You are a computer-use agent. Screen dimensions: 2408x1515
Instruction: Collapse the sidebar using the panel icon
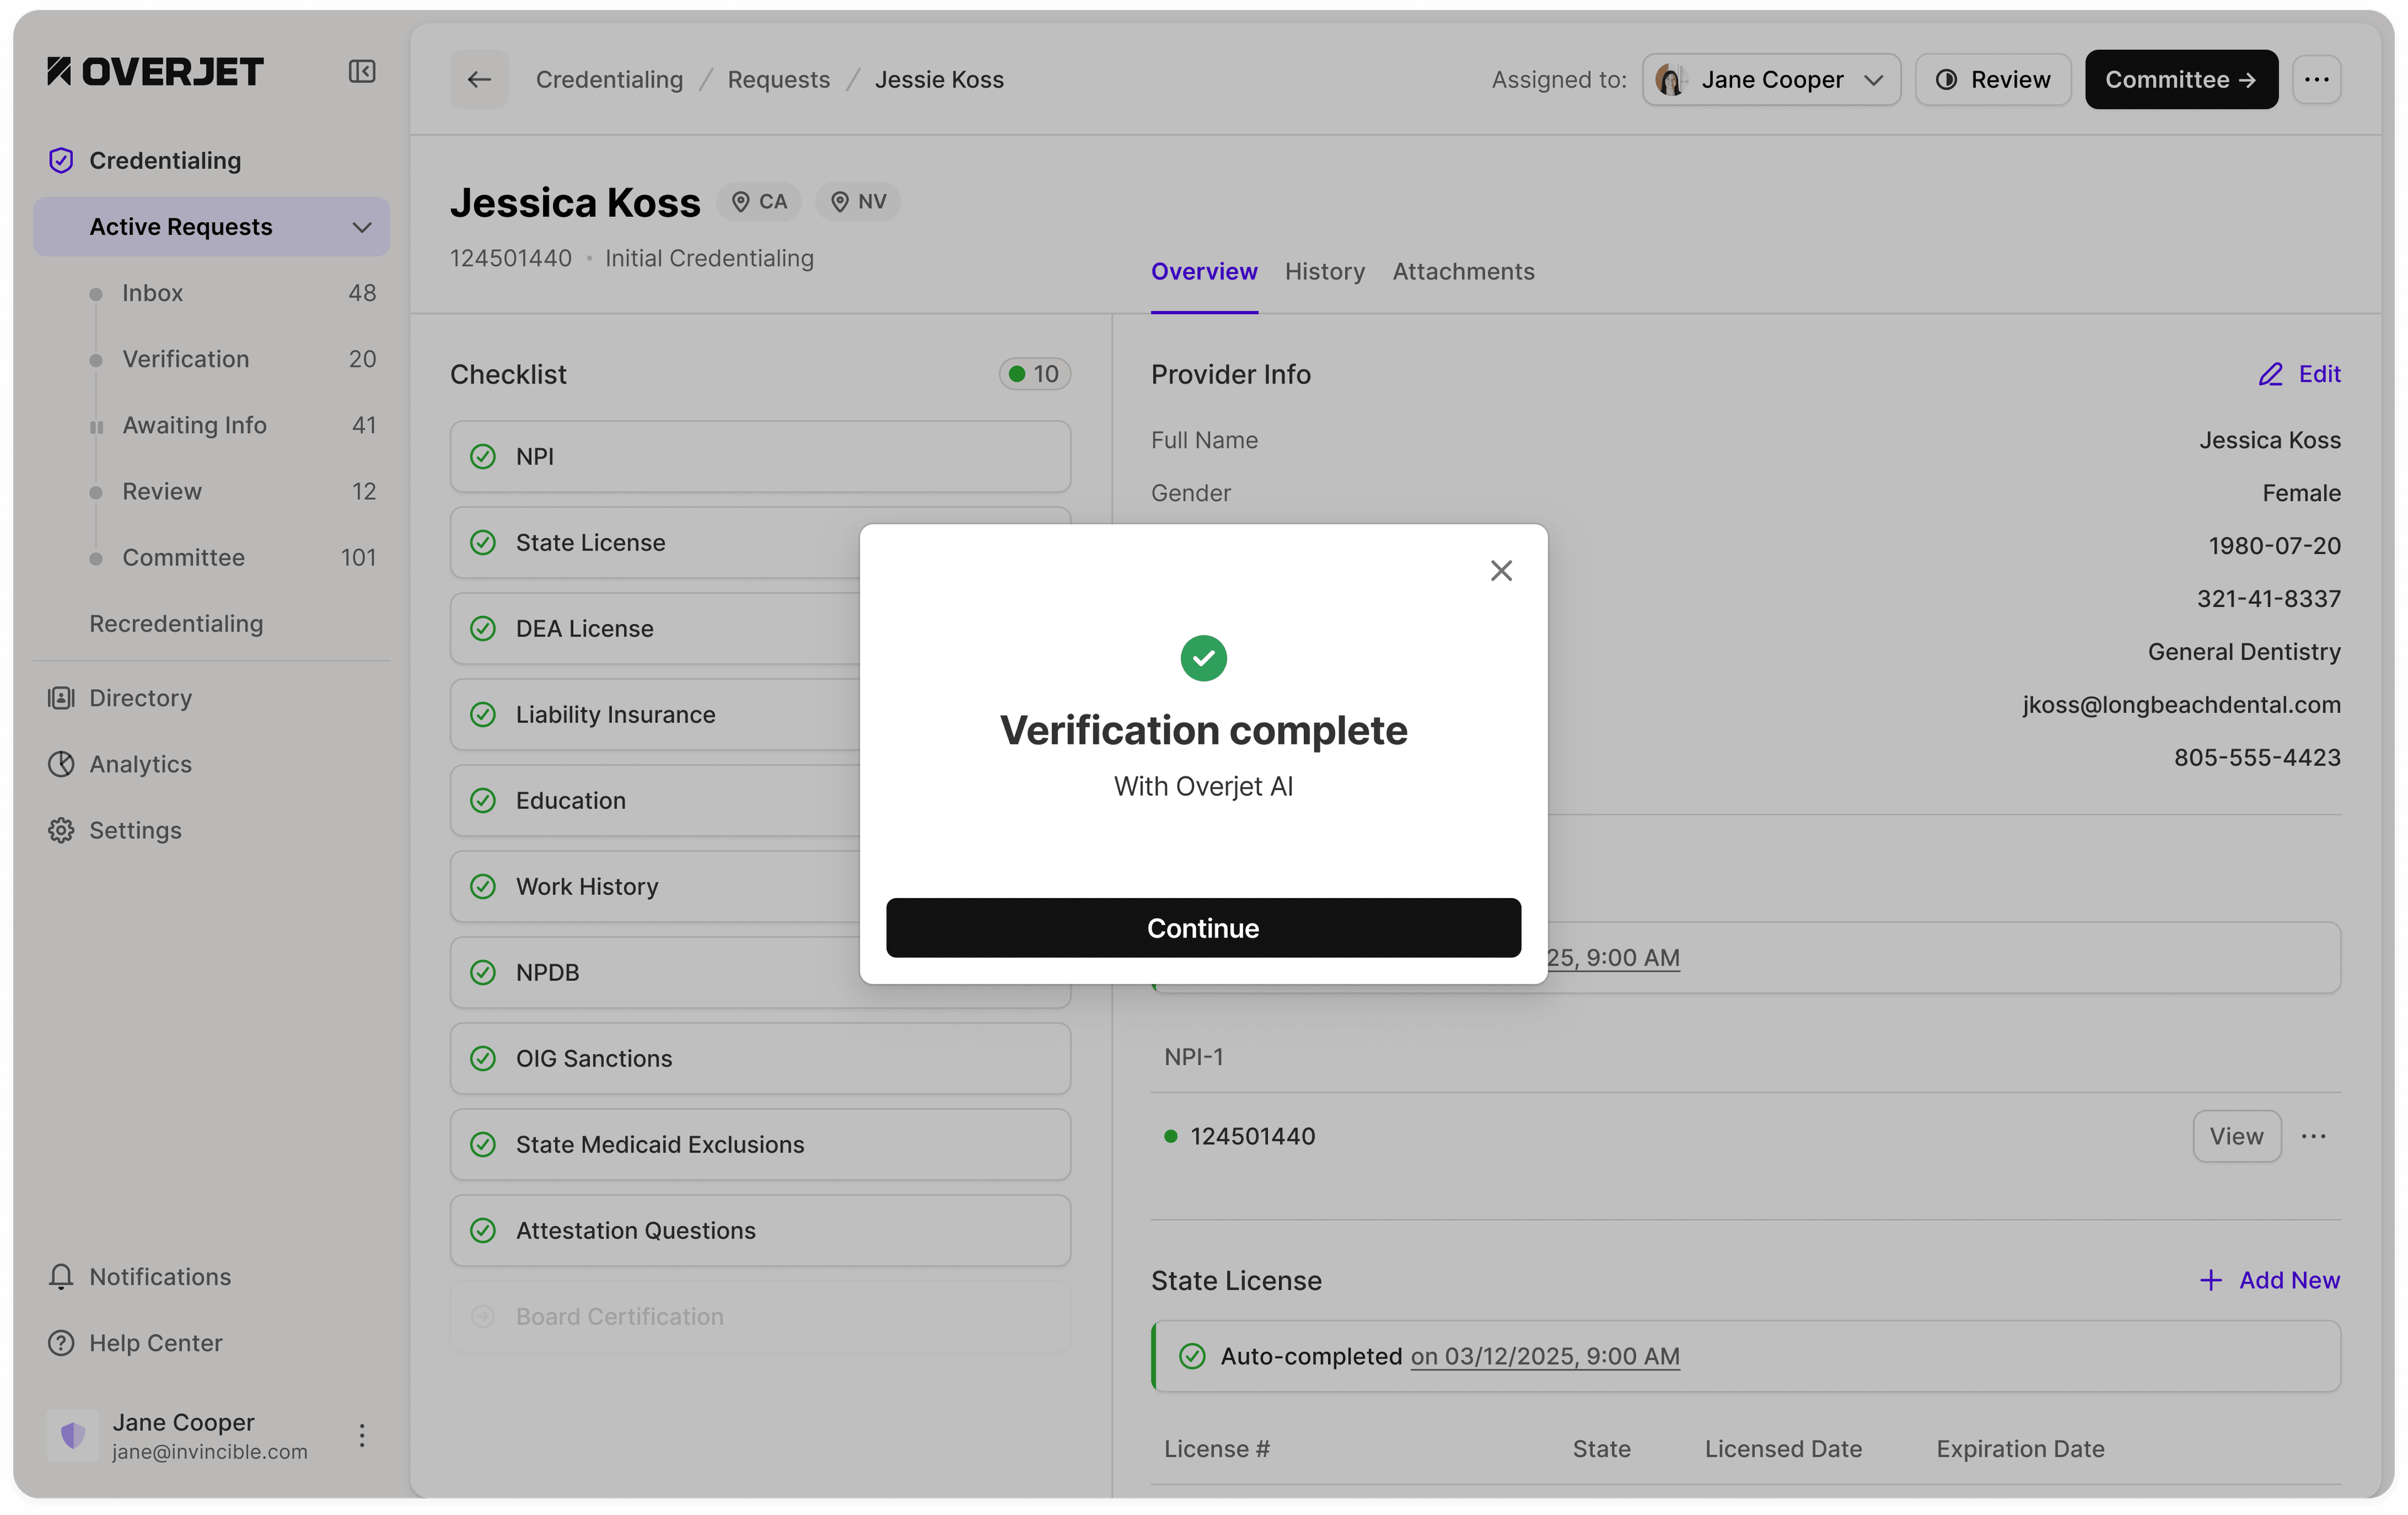pyautogui.click(x=362, y=71)
